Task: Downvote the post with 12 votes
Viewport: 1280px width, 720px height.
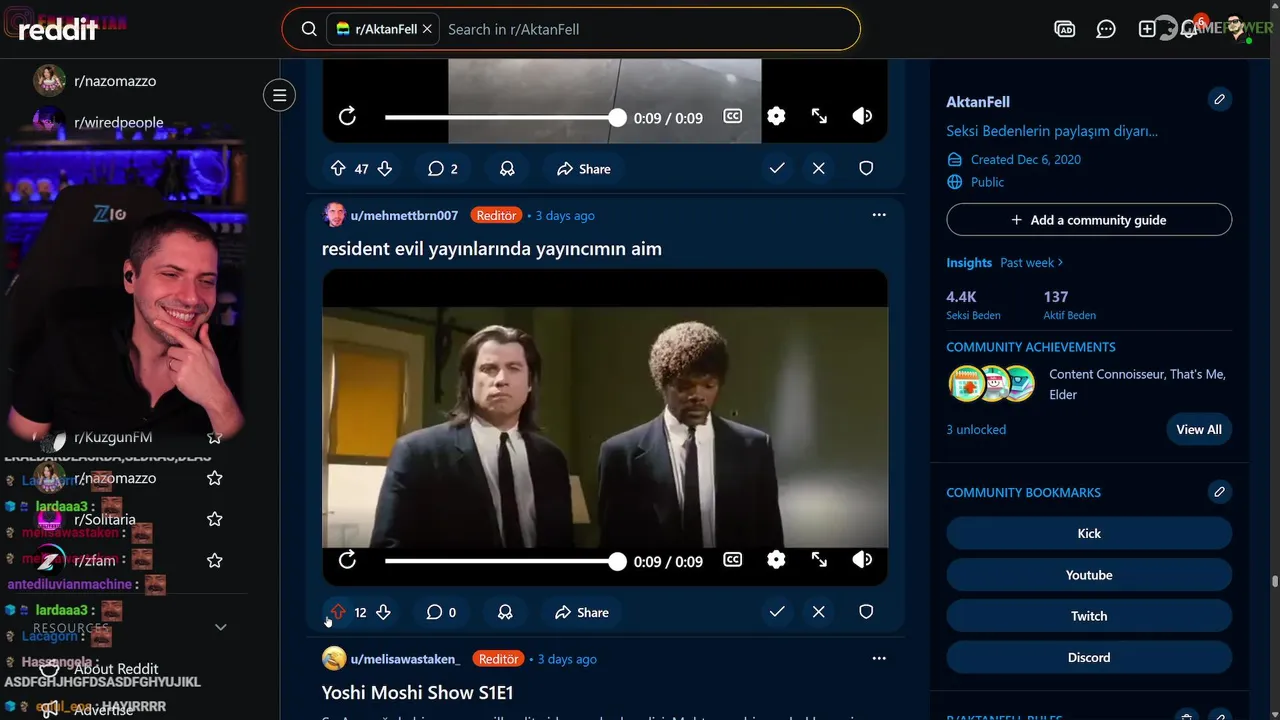Action: tap(383, 612)
